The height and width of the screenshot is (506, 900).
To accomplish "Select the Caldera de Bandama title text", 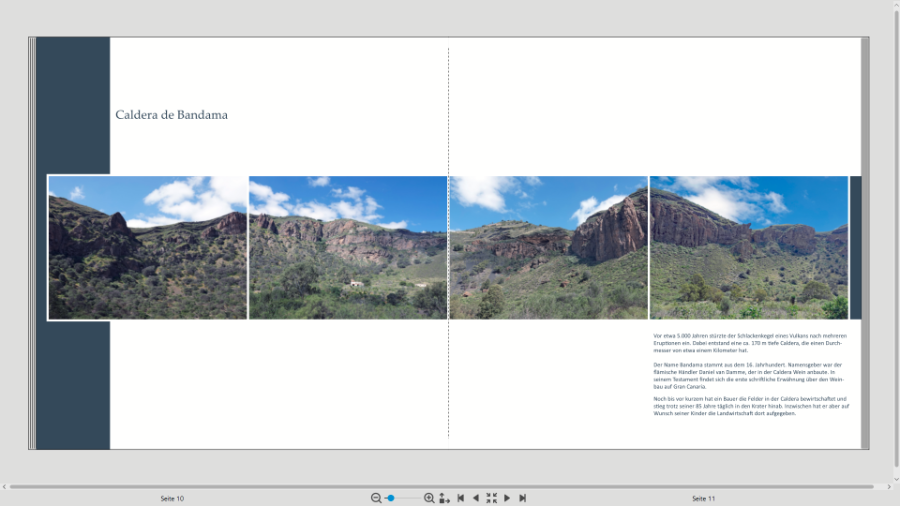I will pyautogui.click(x=172, y=115).
